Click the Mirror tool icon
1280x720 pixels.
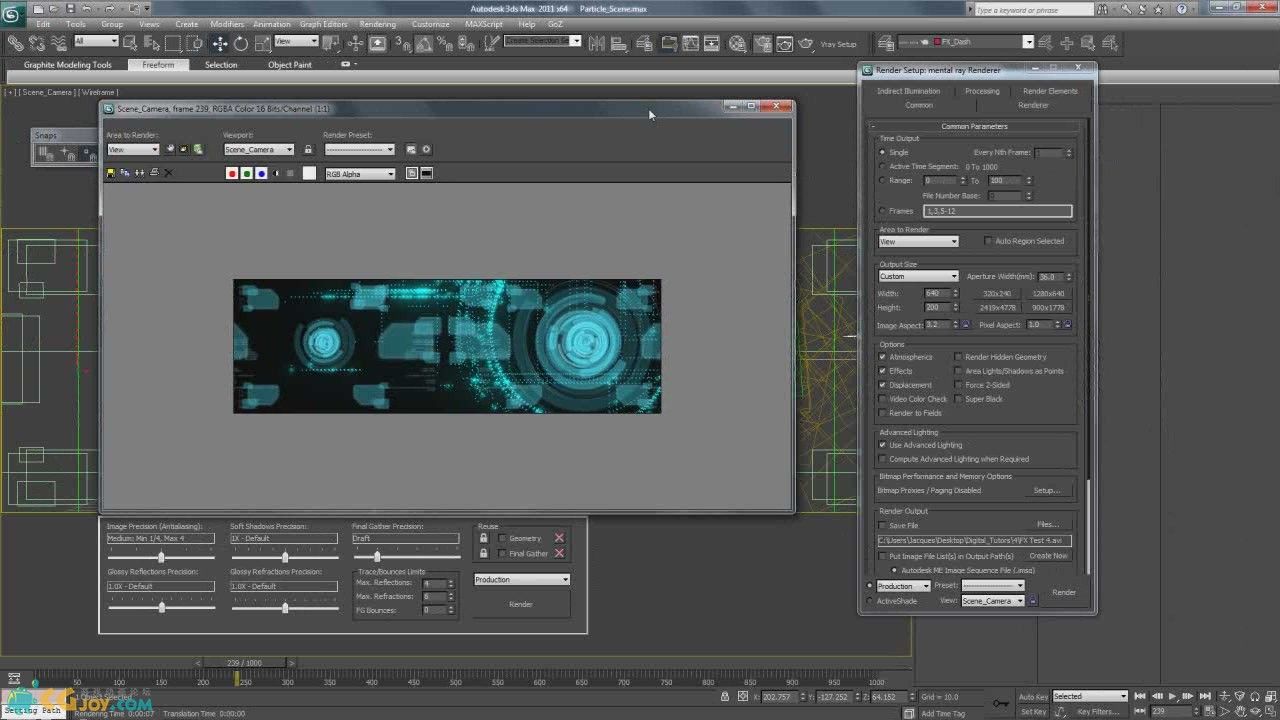pos(597,44)
